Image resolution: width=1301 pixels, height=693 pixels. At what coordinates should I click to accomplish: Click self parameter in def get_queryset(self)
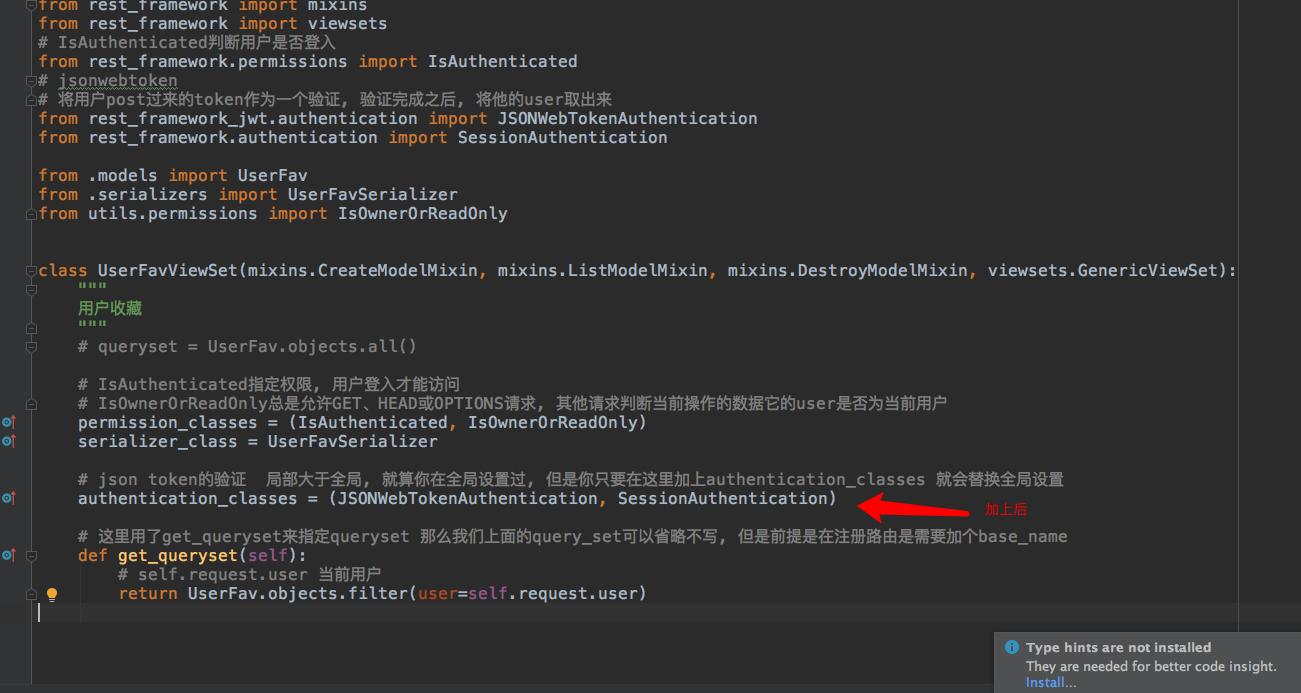coord(267,555)
